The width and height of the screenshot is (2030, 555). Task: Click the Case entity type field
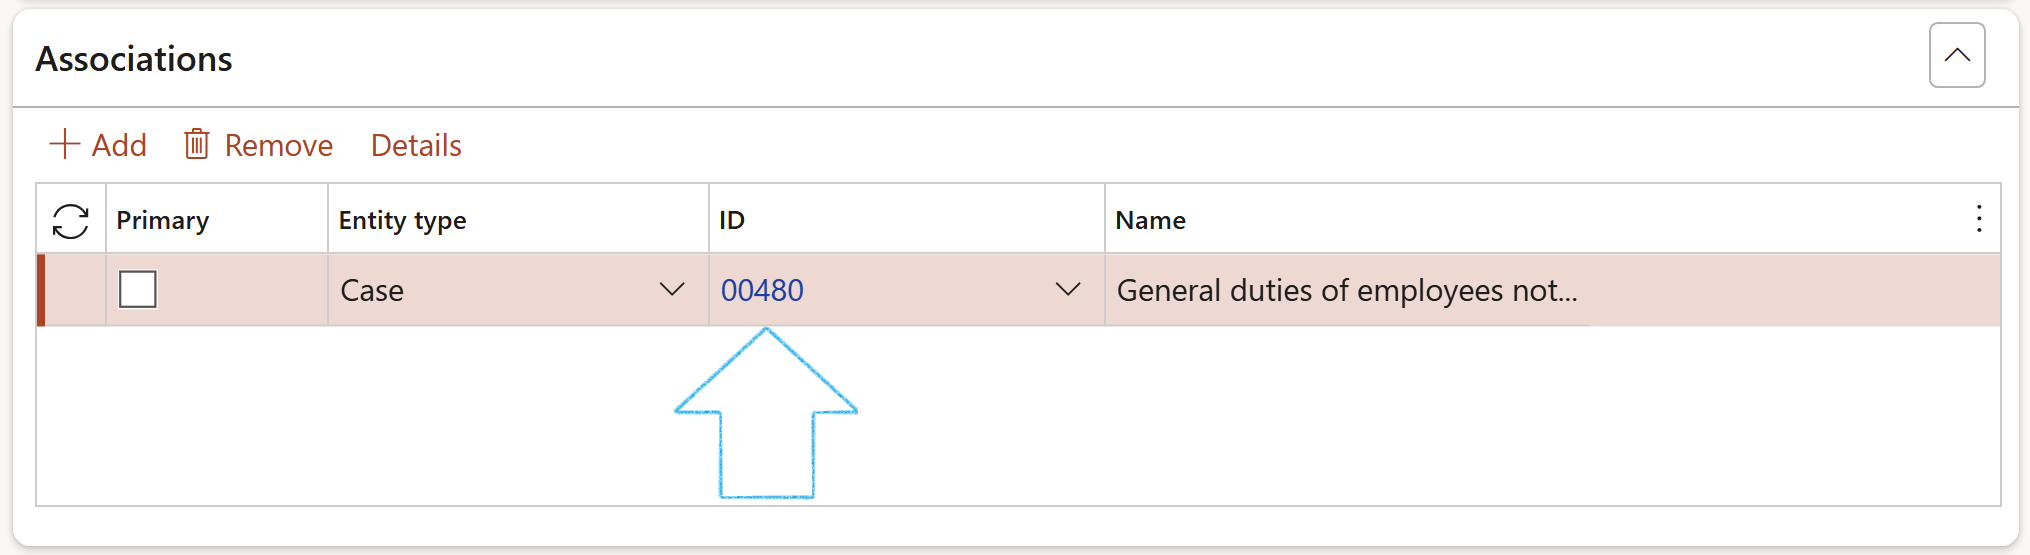click(x=490, y=291)
